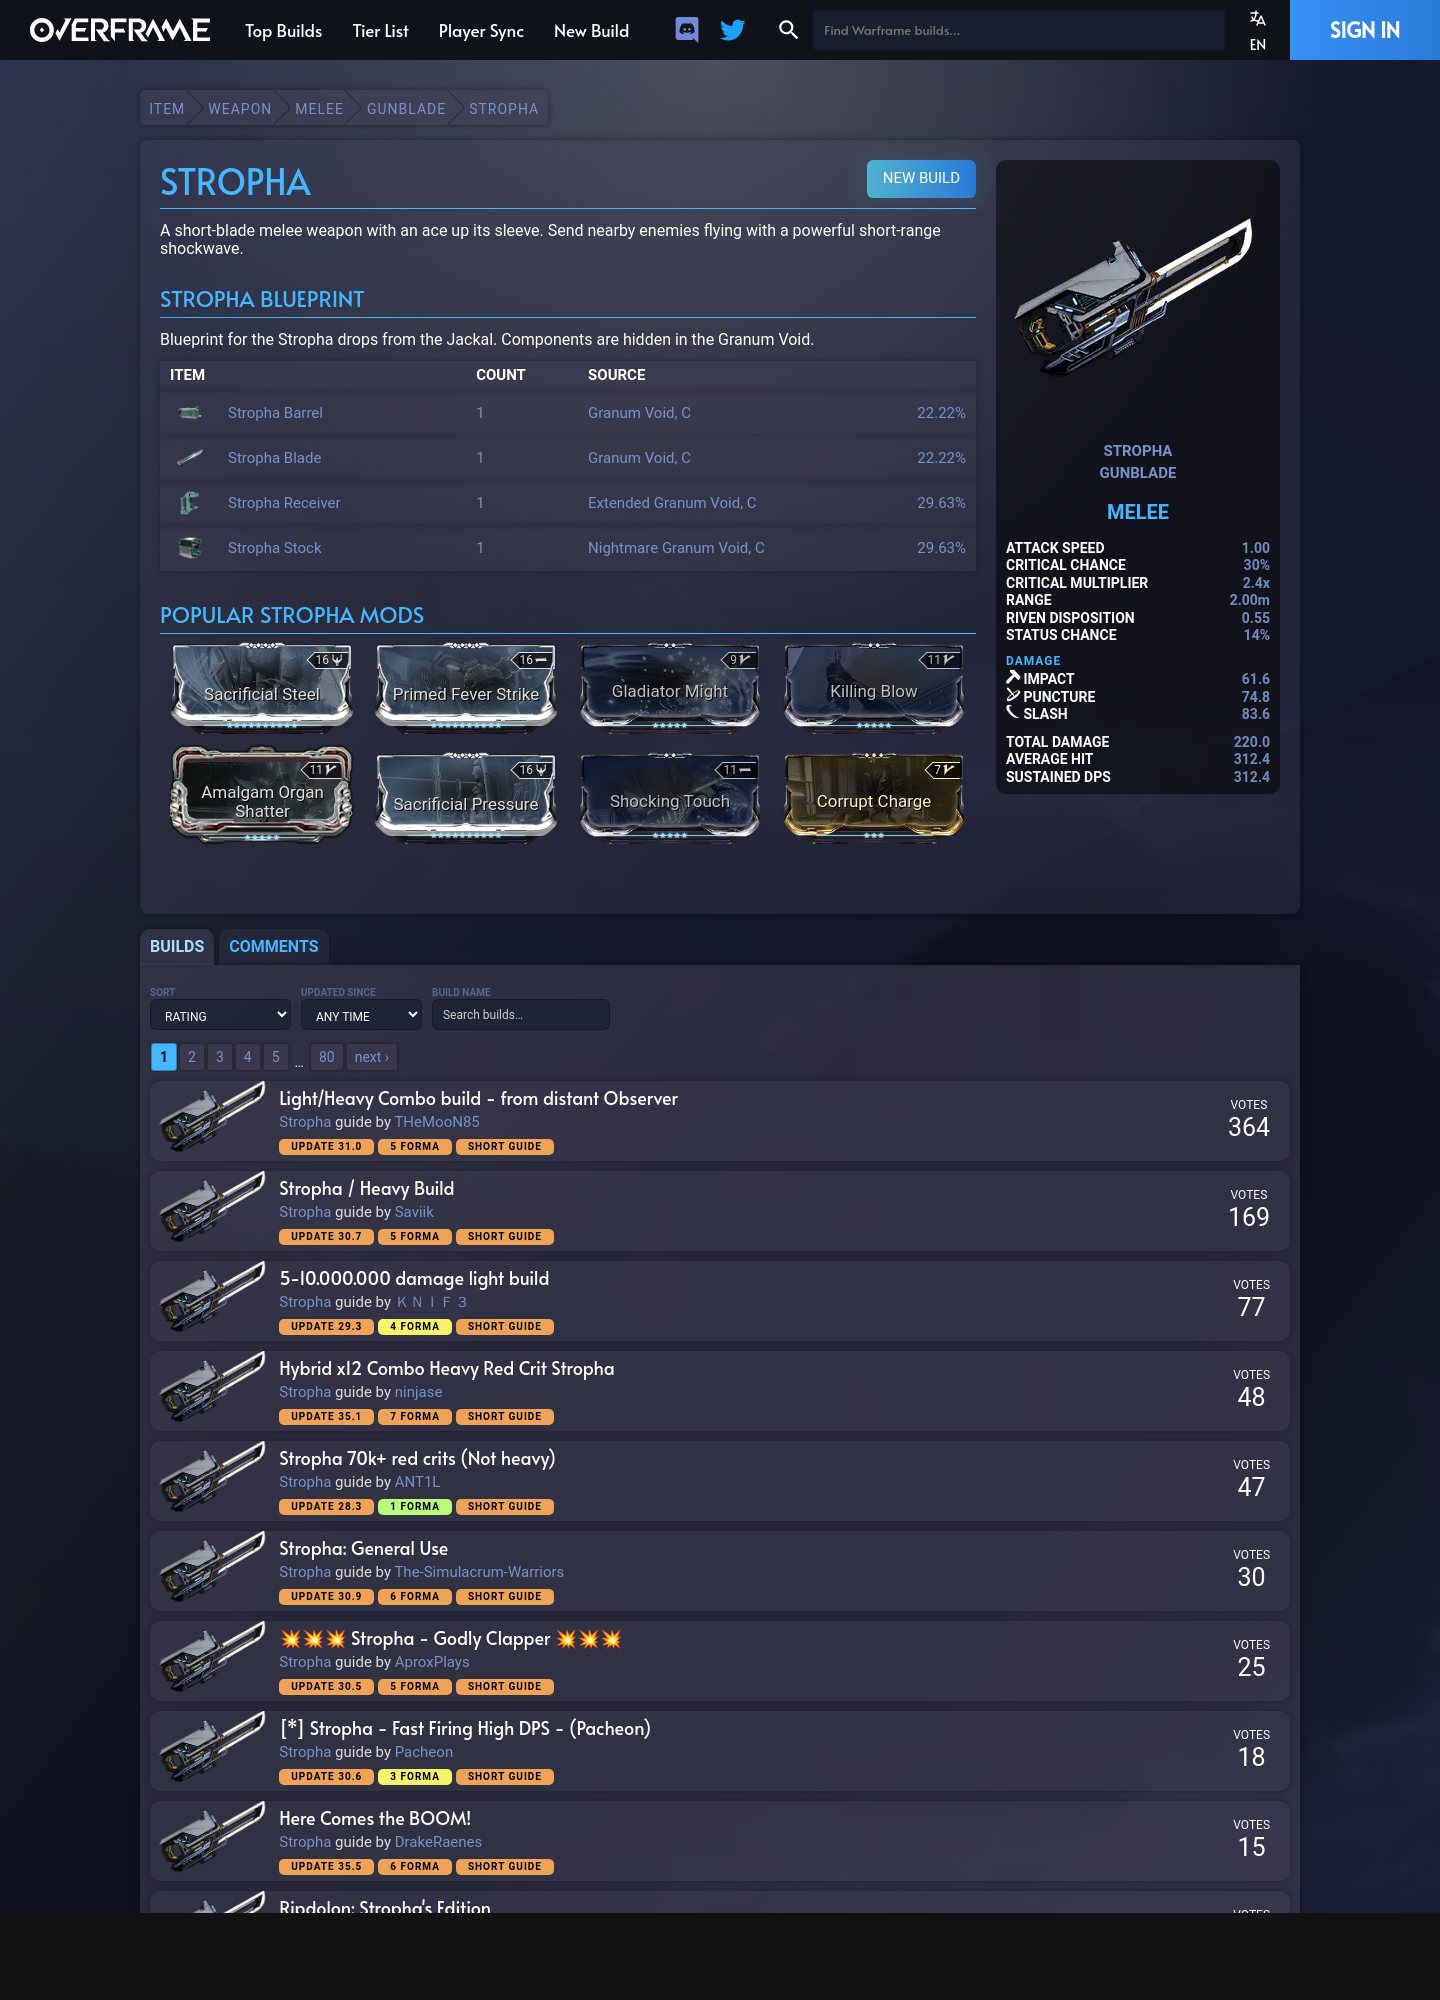Click the Stropha Blade item icon
The width and height of the screenshot is (1440, 2000).
(x=190, y=458)
